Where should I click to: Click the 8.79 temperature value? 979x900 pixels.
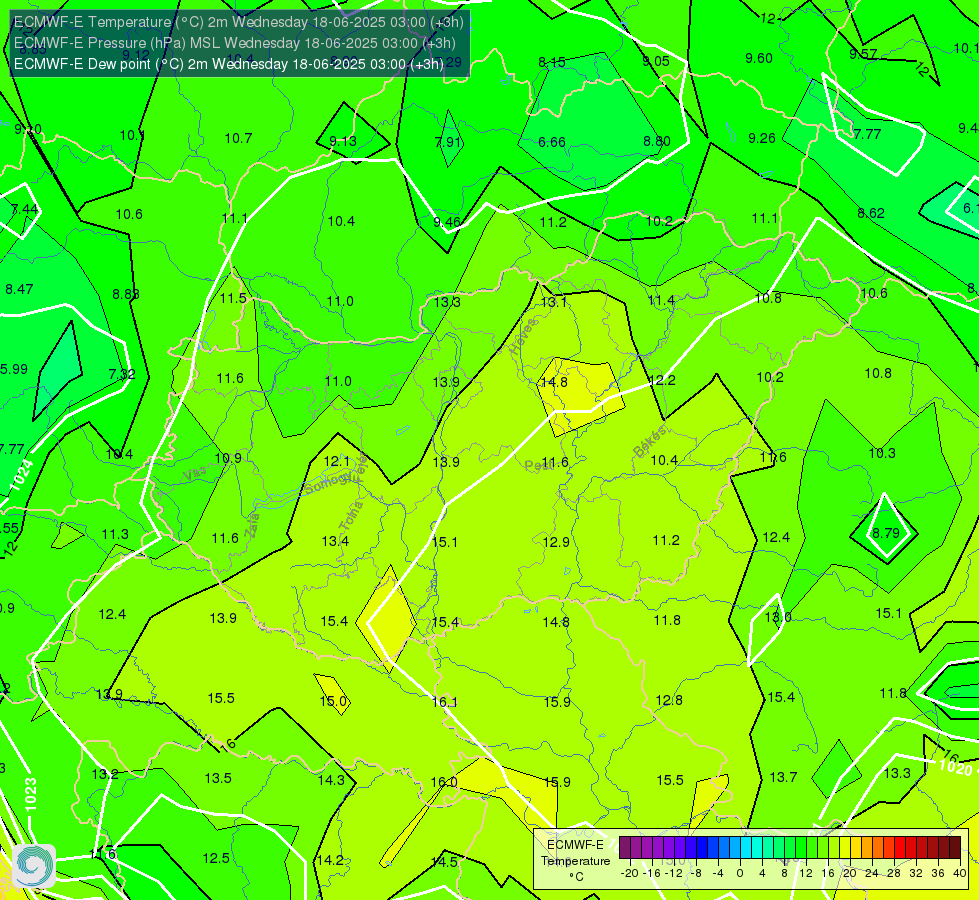click(x=886, y=533)
